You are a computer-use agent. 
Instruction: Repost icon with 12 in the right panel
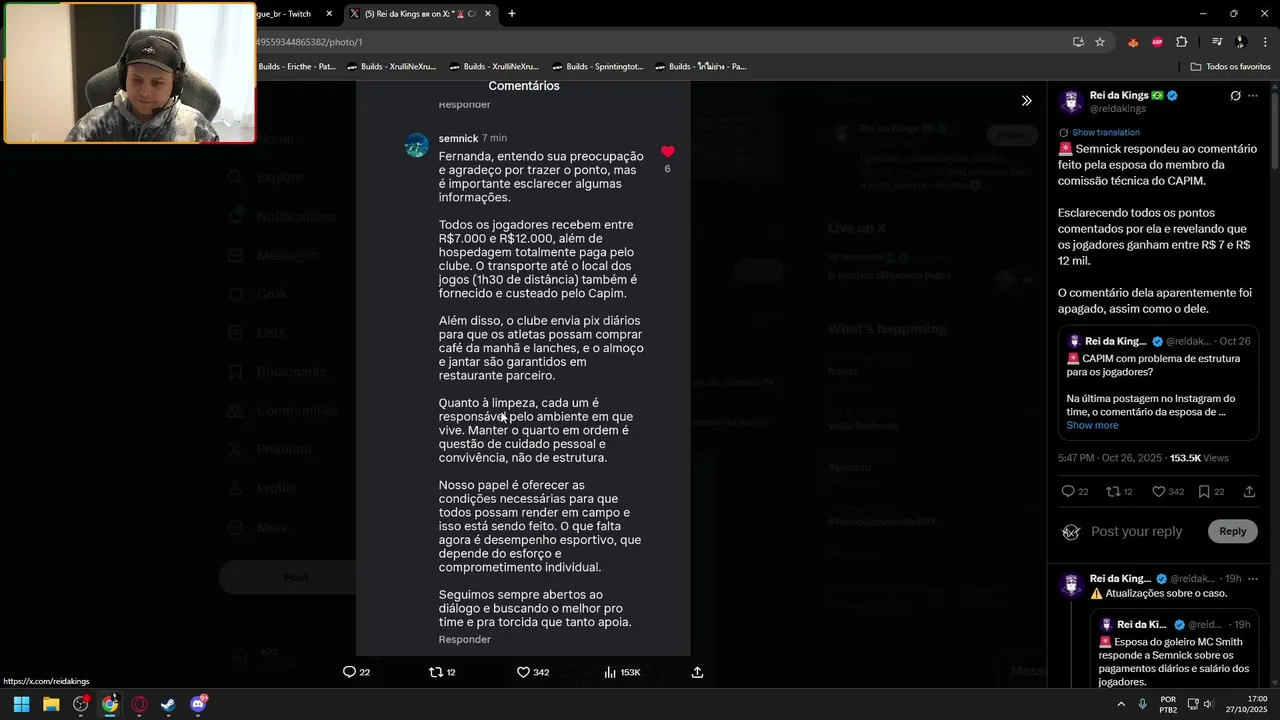pos(1119,491)
